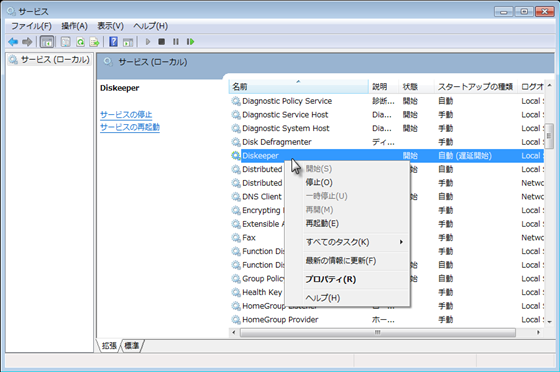Open the 操作(A) menu
Viewport: 560px width, 372px height.
(x=74, y=26)
